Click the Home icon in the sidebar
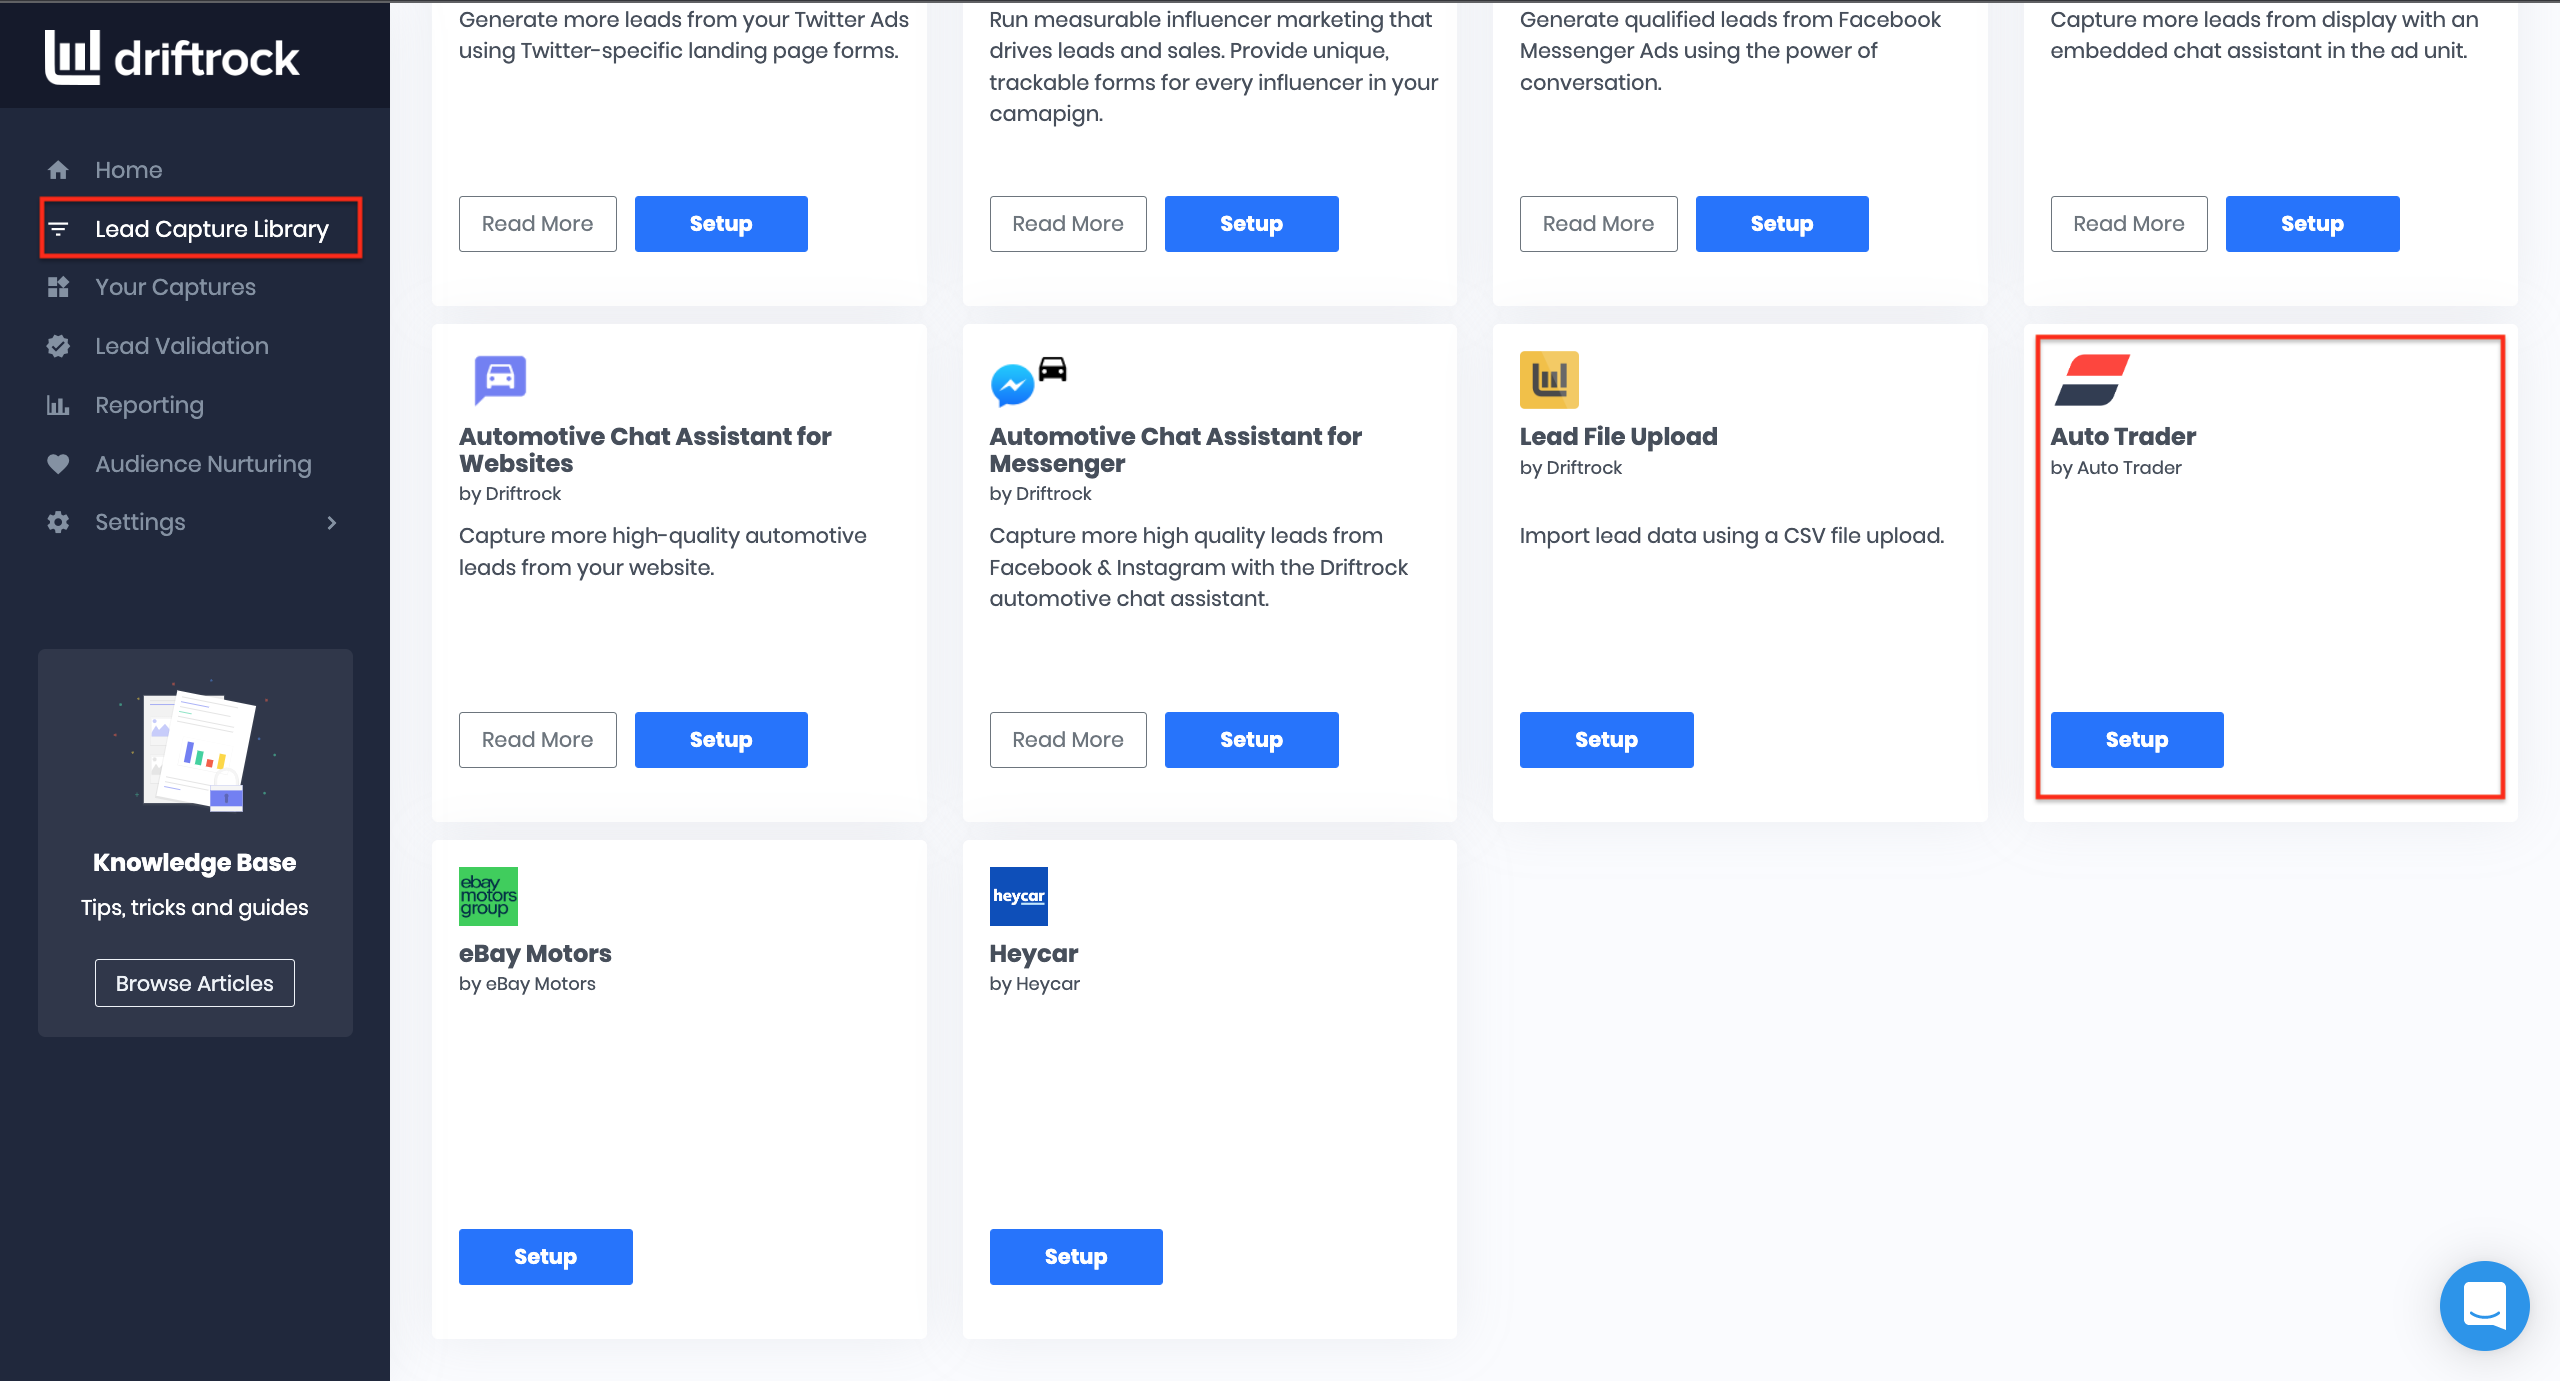Image resolution: width=2560 pixels, height=1381 pixels. [58, 169]
